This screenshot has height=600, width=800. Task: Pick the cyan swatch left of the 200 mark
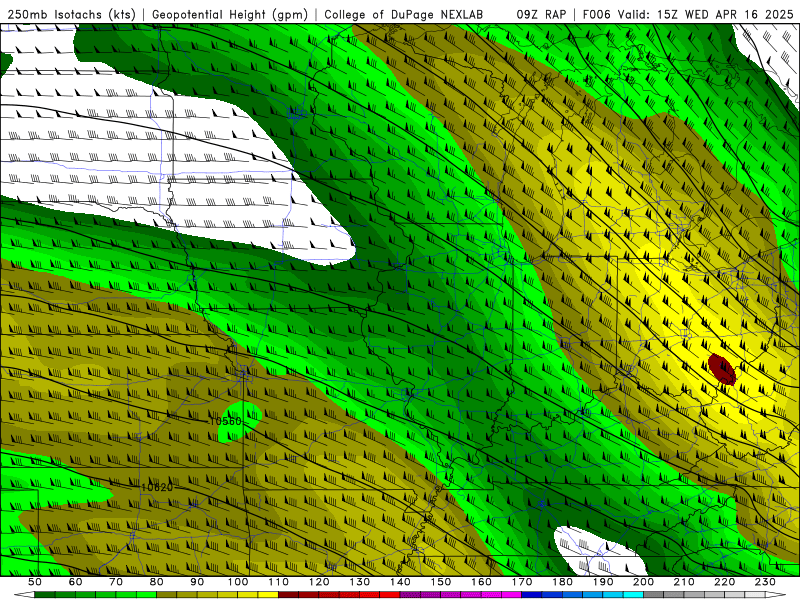(x=633, y=594)
